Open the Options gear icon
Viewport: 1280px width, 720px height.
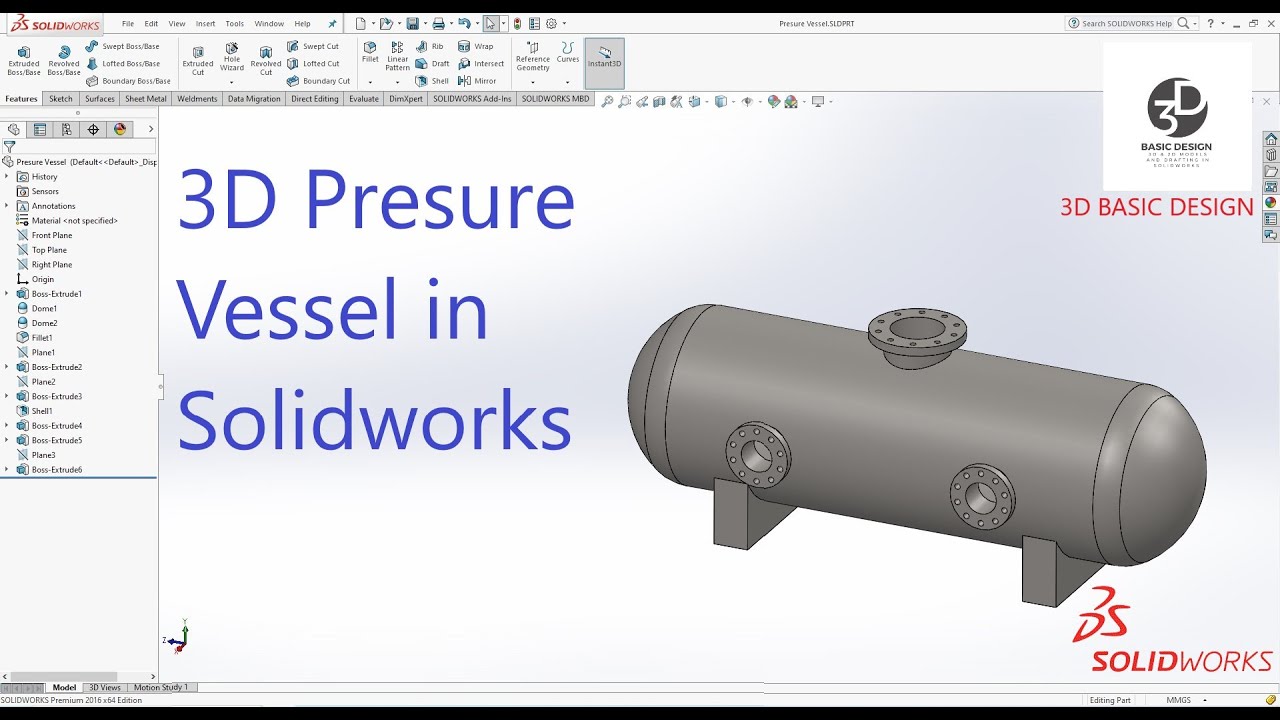coord(551,23)
